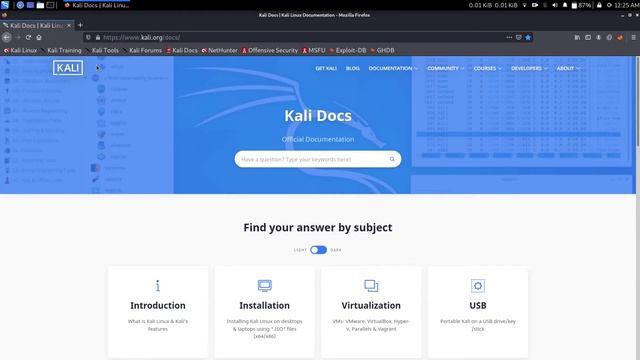This screenshot has width=640, height=360.
Task: Open the GET KALI nav link
Action: [326, 68]
